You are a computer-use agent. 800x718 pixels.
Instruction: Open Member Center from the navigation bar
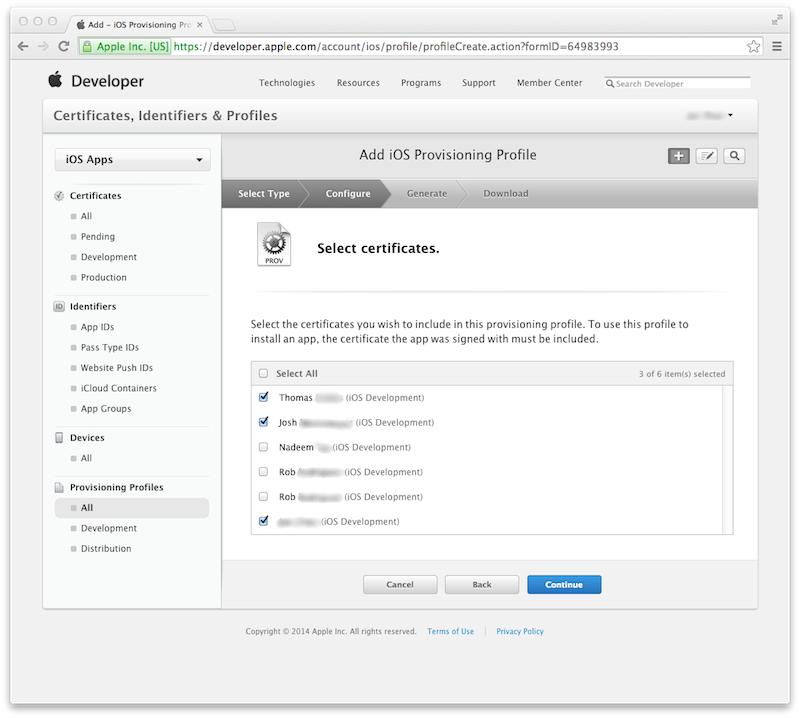click(x=548, y=83)
